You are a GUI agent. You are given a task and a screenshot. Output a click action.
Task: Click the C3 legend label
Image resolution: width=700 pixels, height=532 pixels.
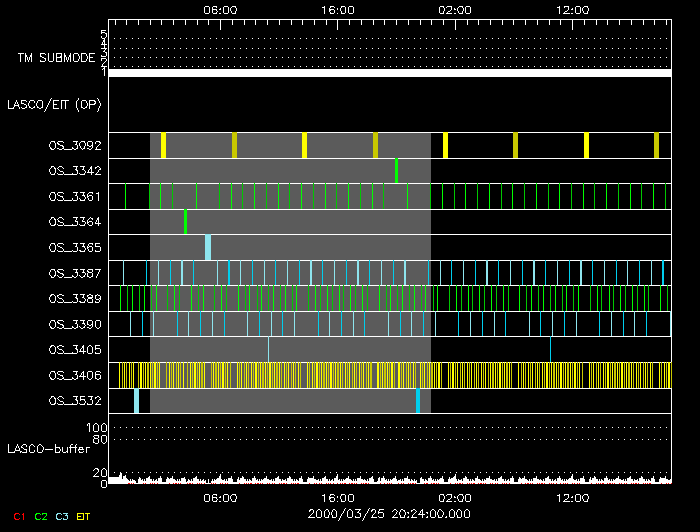tap(62, 516)
